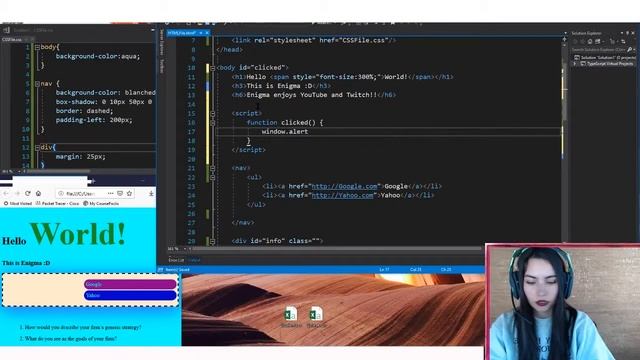The width and height of the screenshot is (640, 360).
Task: Open the Most Visited bookmark
Action: (18, 203)
